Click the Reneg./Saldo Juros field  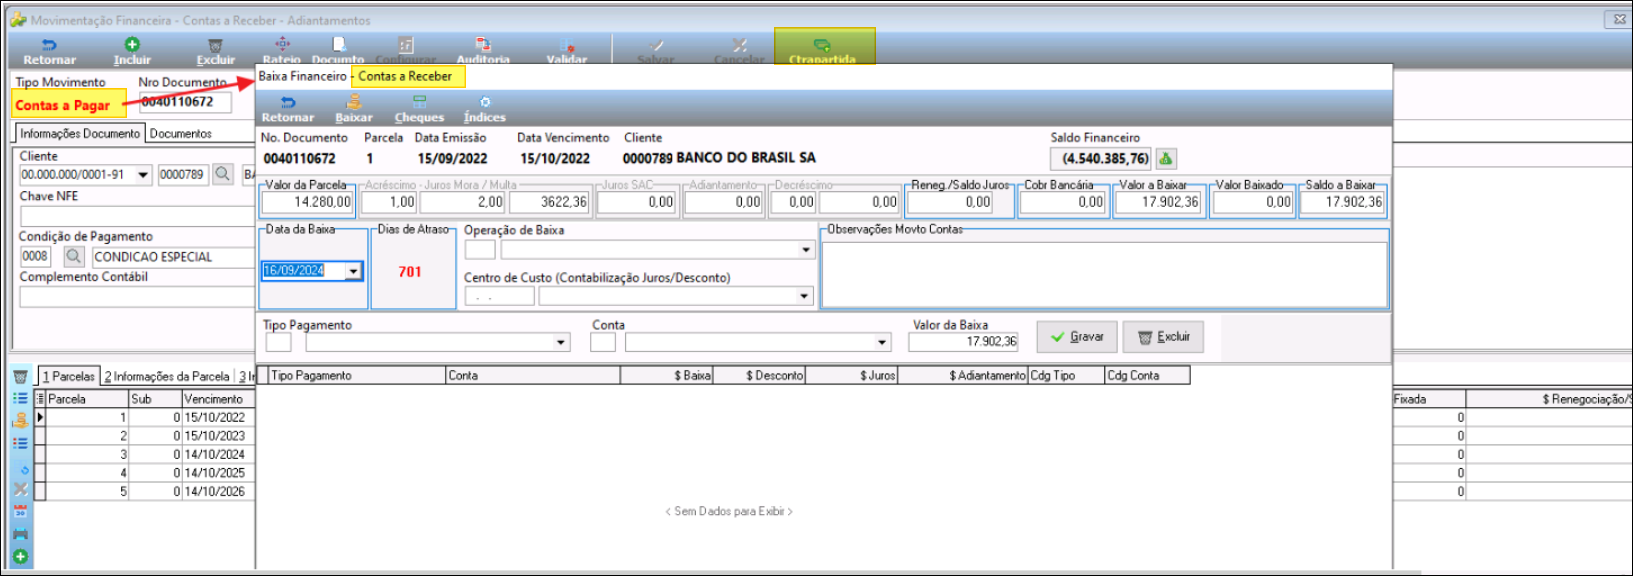pos(949,202)
